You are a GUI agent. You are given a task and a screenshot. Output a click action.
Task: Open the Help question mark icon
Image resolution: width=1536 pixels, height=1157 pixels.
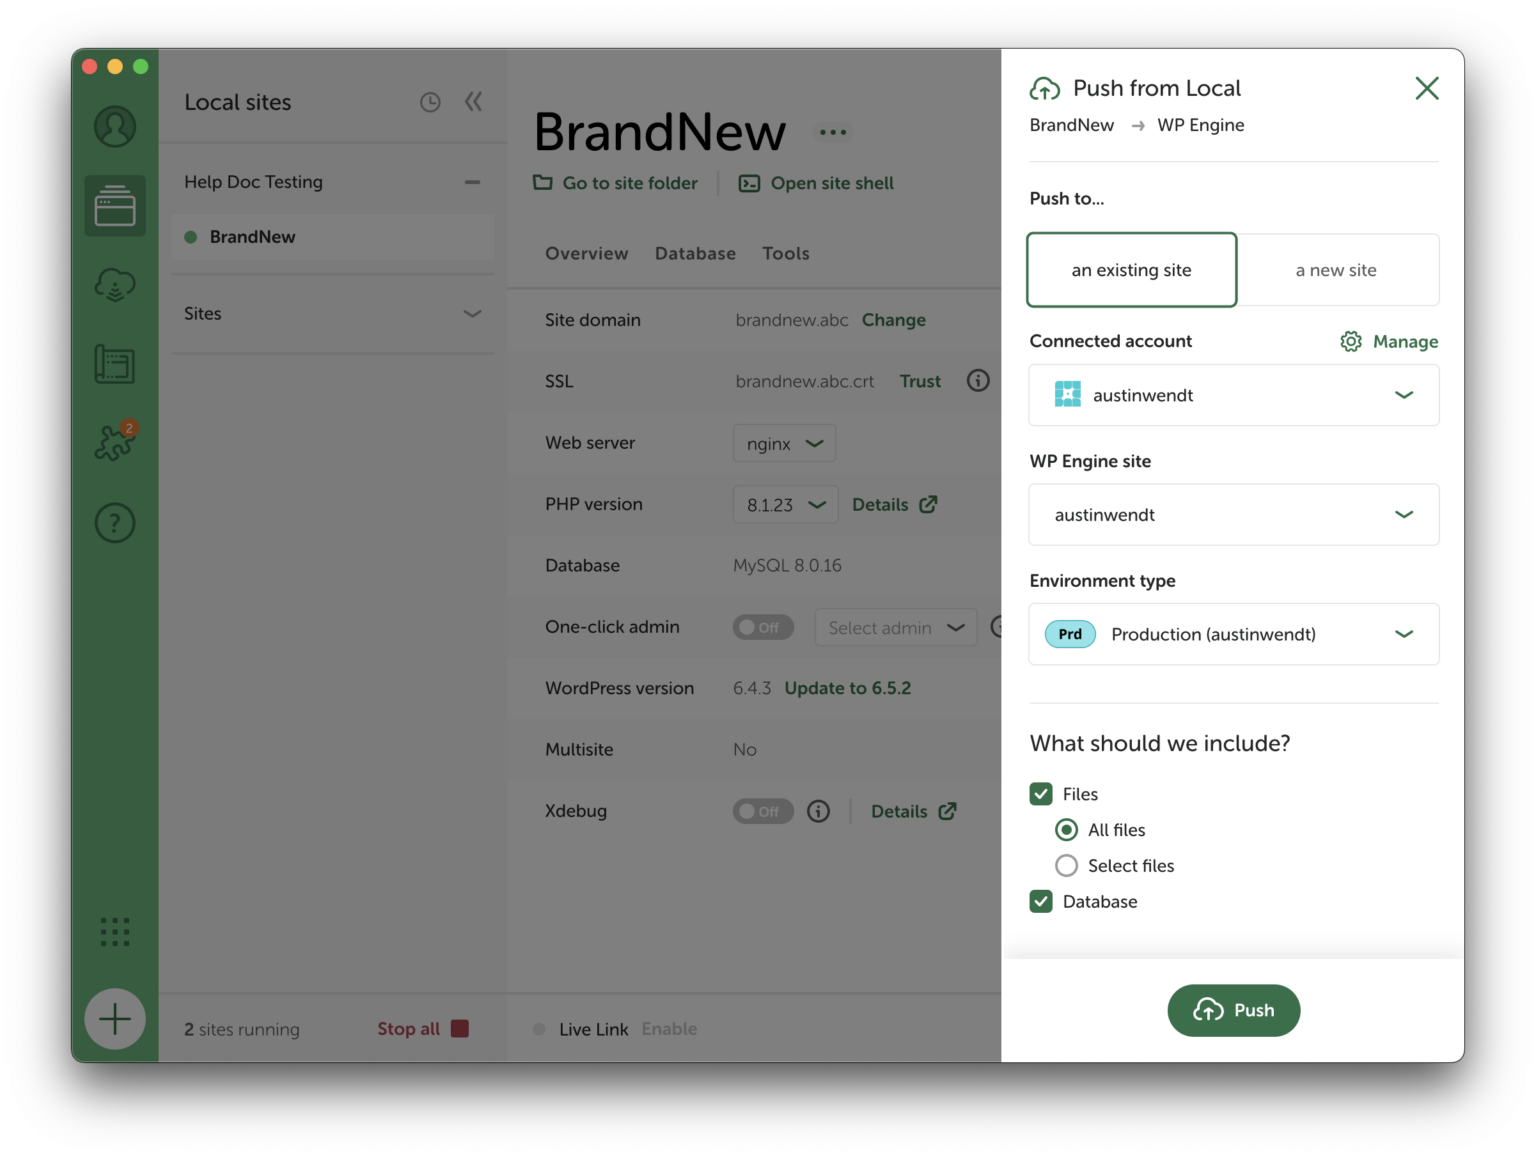coord(115,522)
